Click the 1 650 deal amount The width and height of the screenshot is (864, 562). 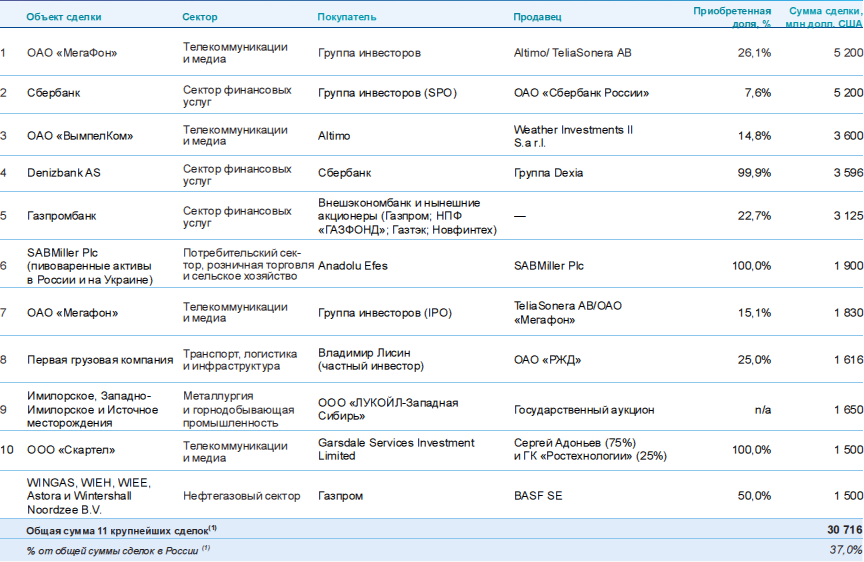(x=848, y=410)
